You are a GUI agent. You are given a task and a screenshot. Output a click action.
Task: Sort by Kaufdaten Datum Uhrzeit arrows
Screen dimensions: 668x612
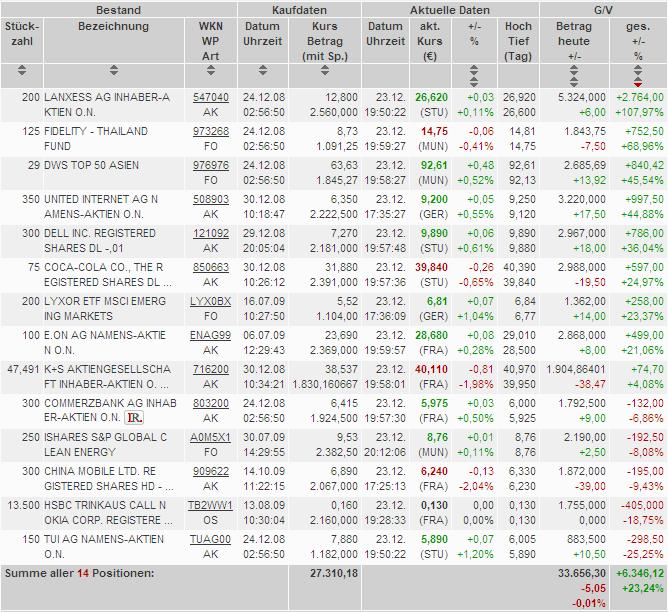click(x=263, y=70)
